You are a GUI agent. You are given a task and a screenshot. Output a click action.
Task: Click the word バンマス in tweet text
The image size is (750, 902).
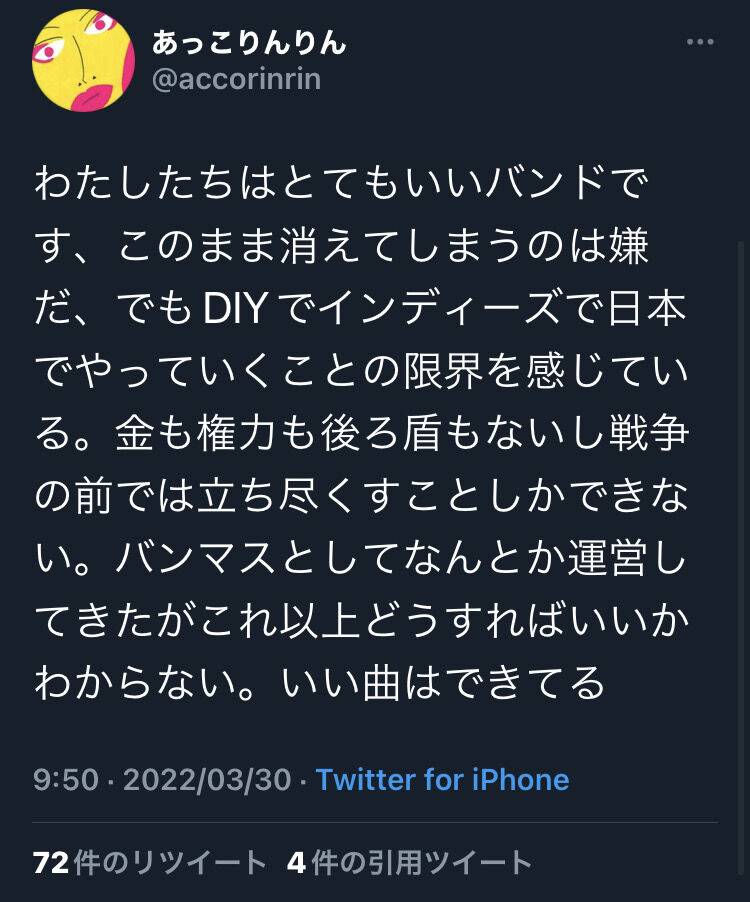pyautogui.click(x=196, y=558)
